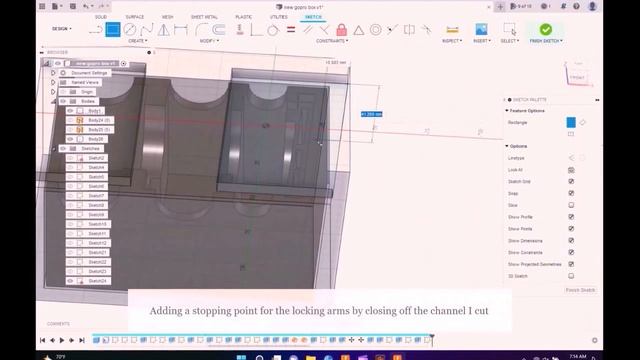Toggle Show Points checkbox
The image size is (640, 360).
[571, 229]
